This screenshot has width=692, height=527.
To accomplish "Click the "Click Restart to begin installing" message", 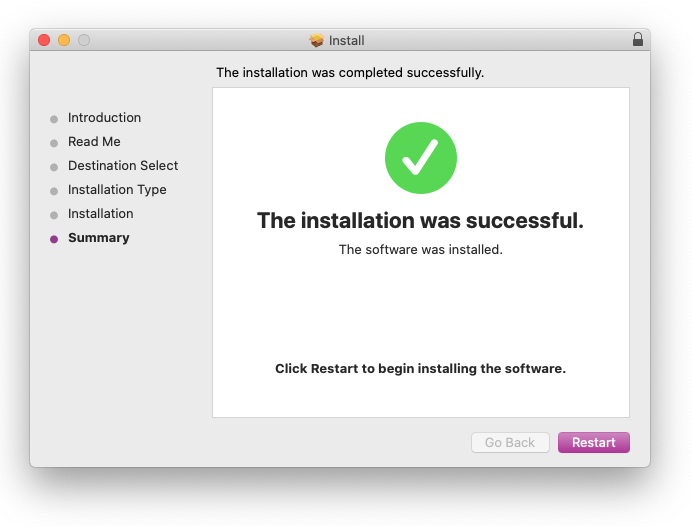I will click(x=420, y=368).
